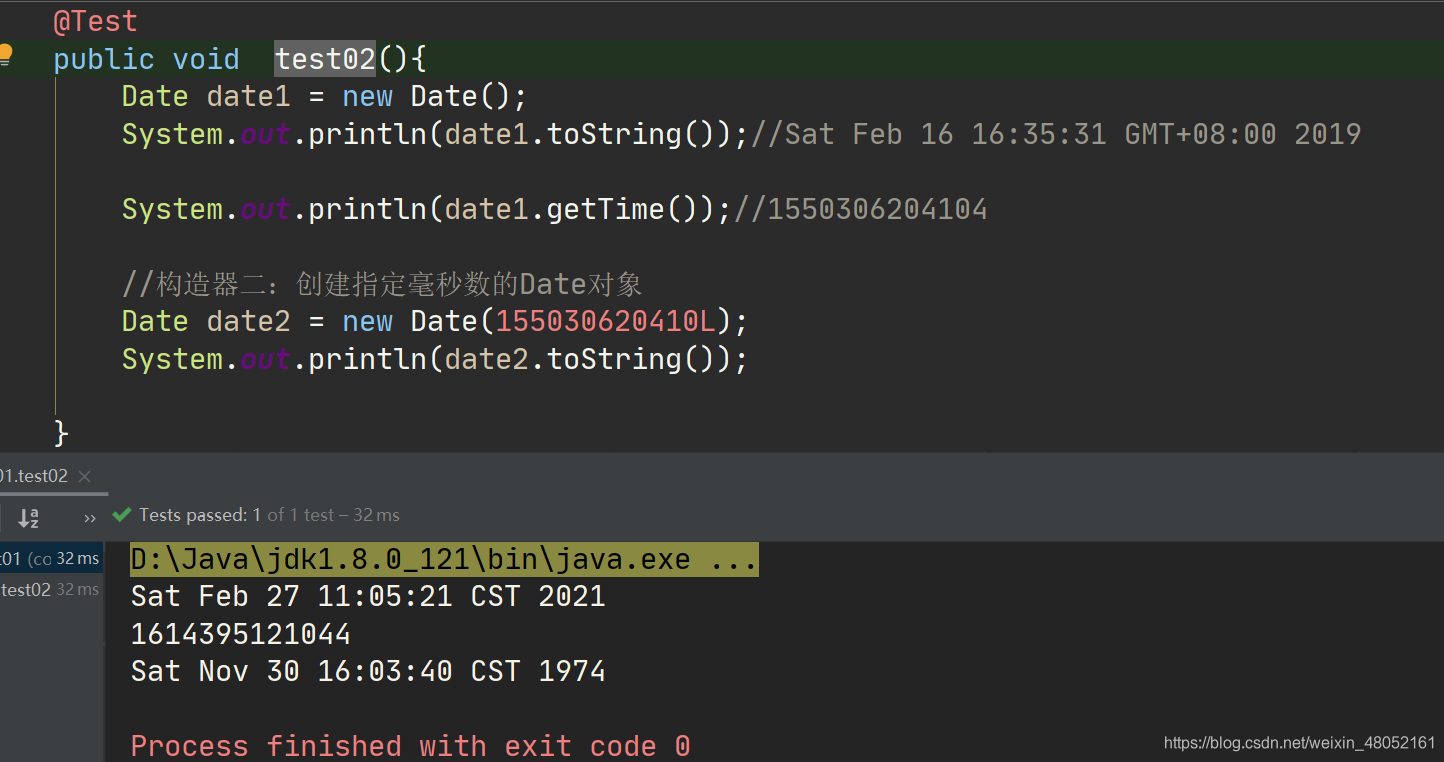Click 'Process finished with exit code 0' text
This screenshot has width=1444, height=762.
click(410, 746)
